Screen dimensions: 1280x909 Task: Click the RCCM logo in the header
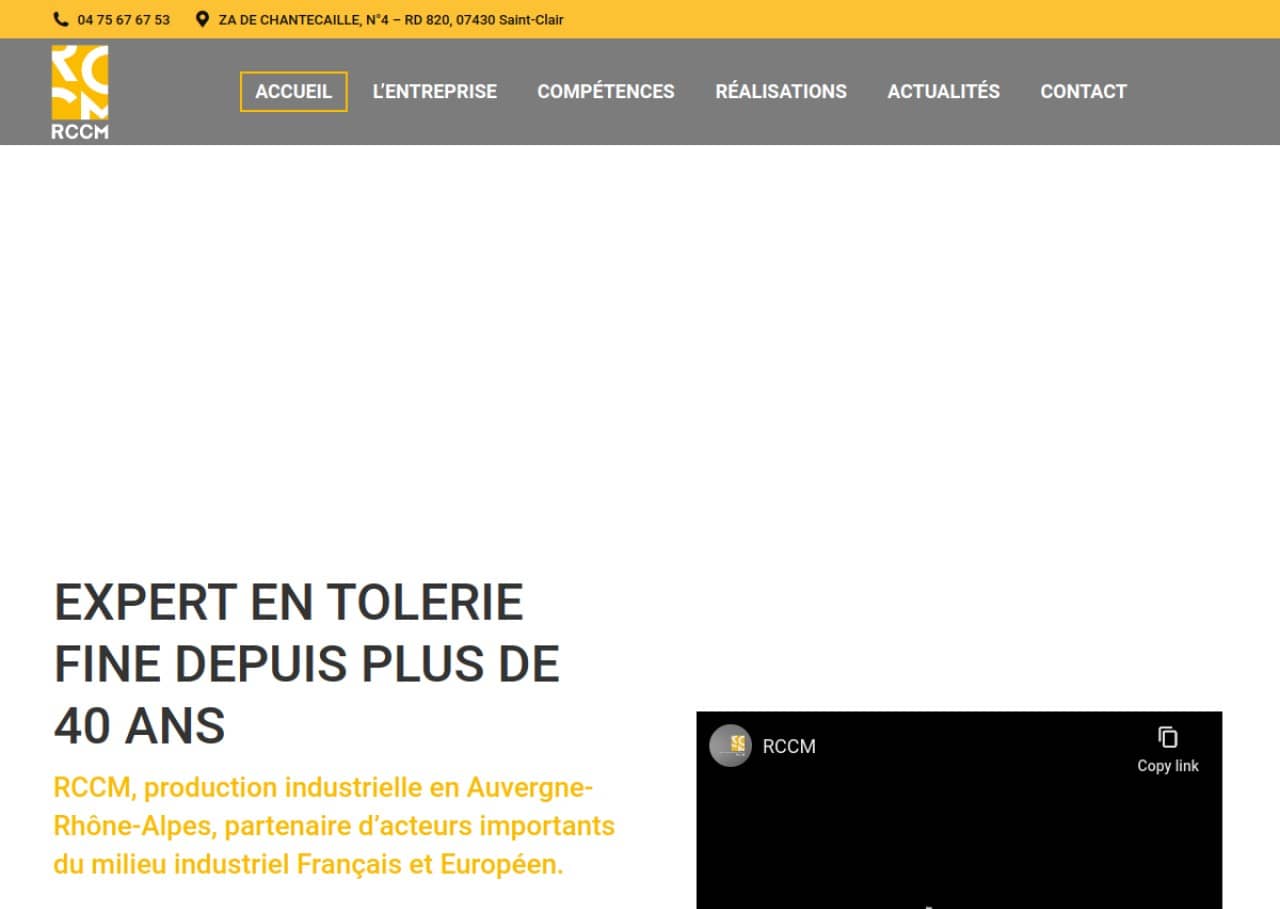coord(80,92)
